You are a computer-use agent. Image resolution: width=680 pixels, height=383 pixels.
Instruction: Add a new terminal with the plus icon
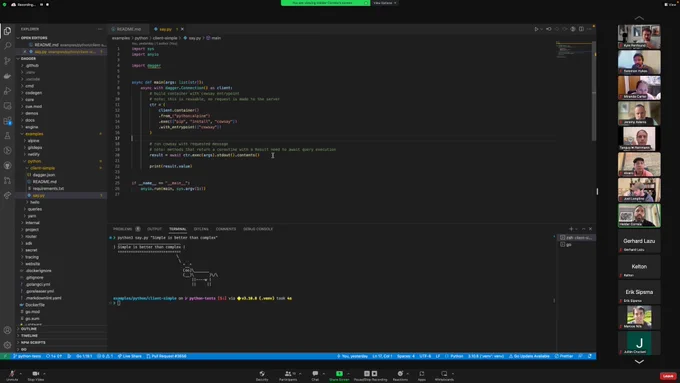click(x=571, y=229)
